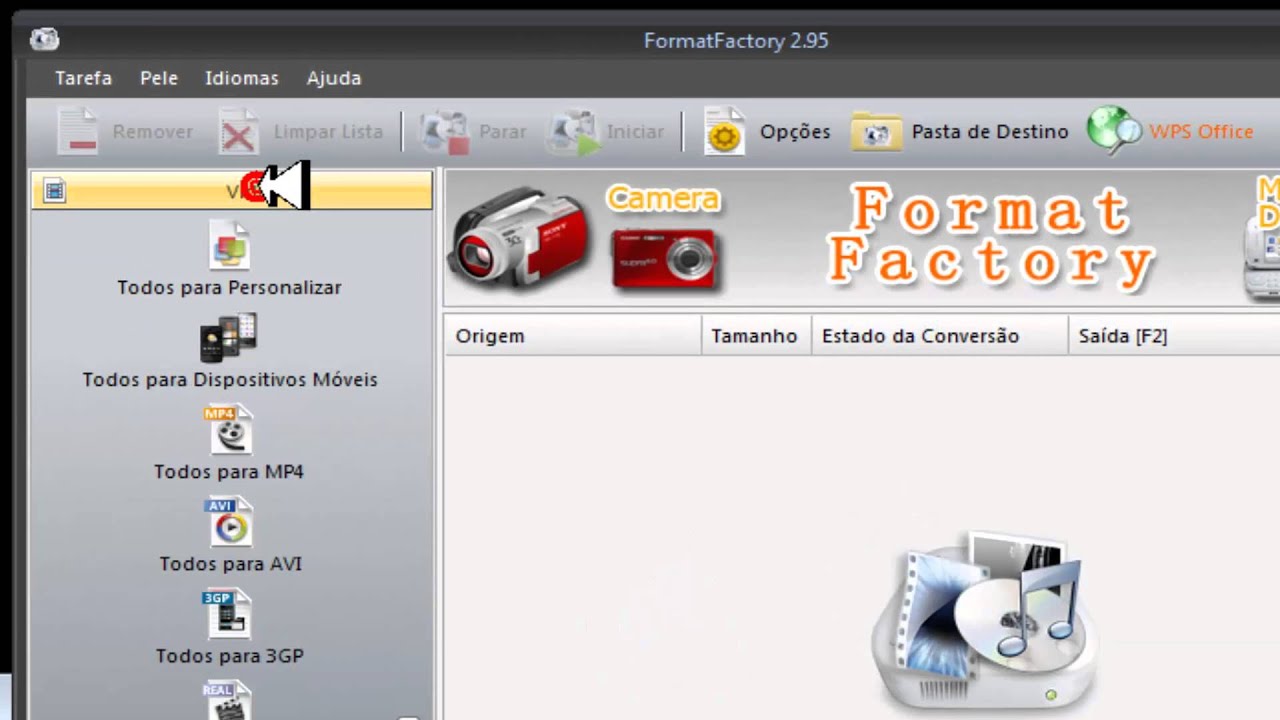Image resolution: width=1280 pixels, height=720 pixels.
Task: Click the Opções label
Action: tap(795, 131)
